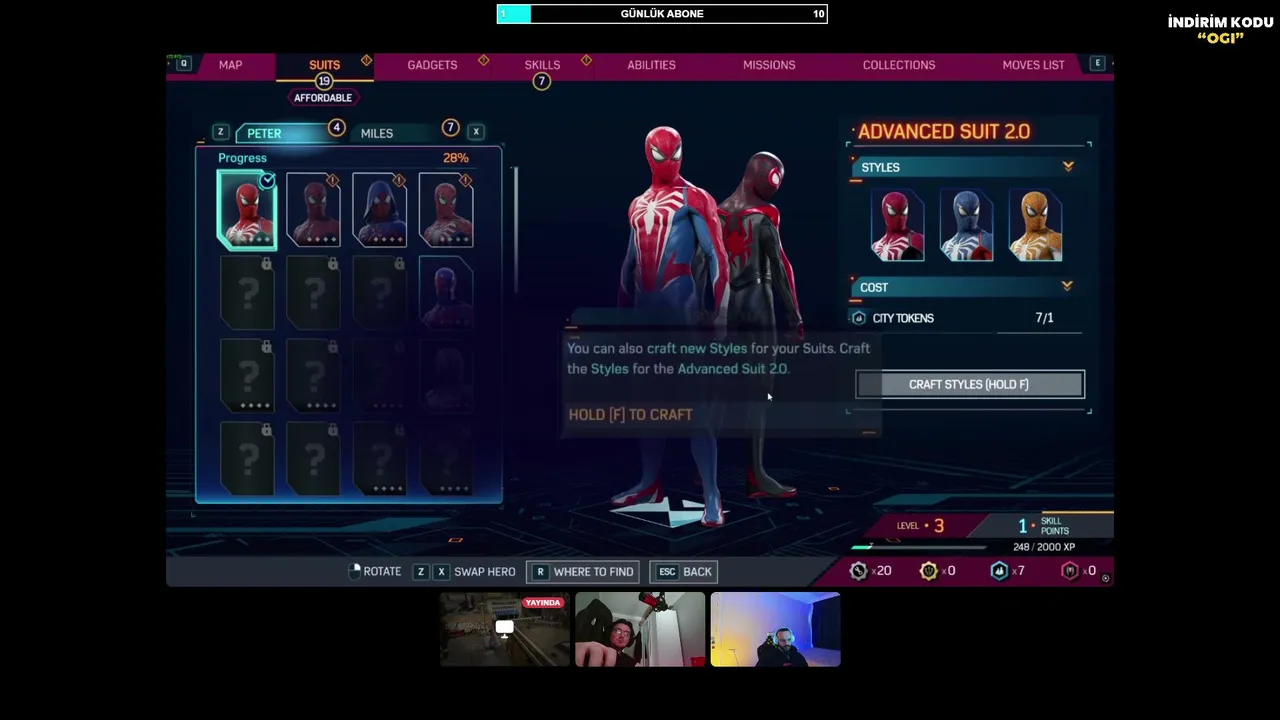Viewport: 1280px width, 720px height.
Task: Select the equipped Advanced Suit 2.0 thumbnail
Action: (x=247, y=209)
